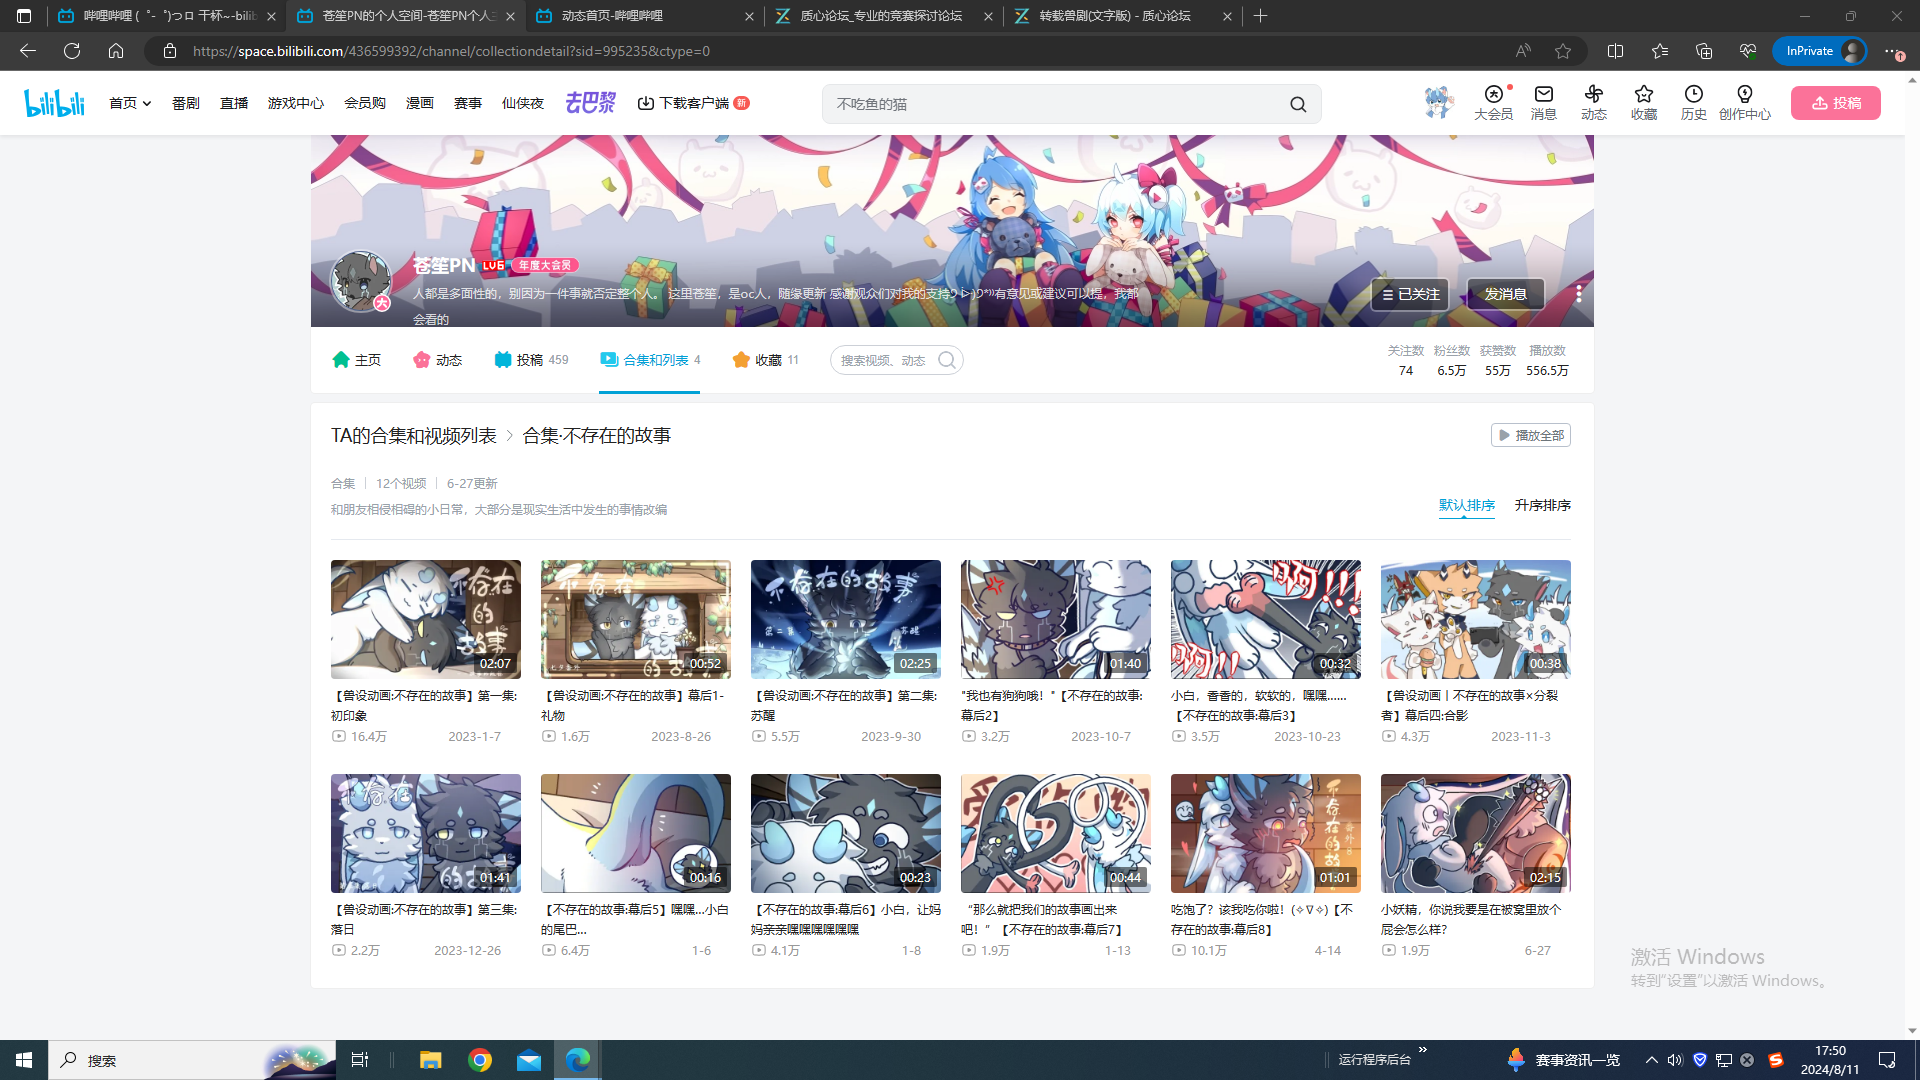Show hidden system tray icons

(1651, 1060)
